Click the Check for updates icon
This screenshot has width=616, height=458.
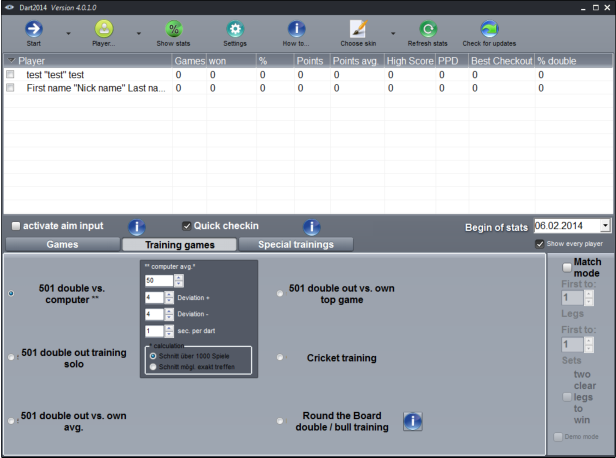[x=489, y=29]
